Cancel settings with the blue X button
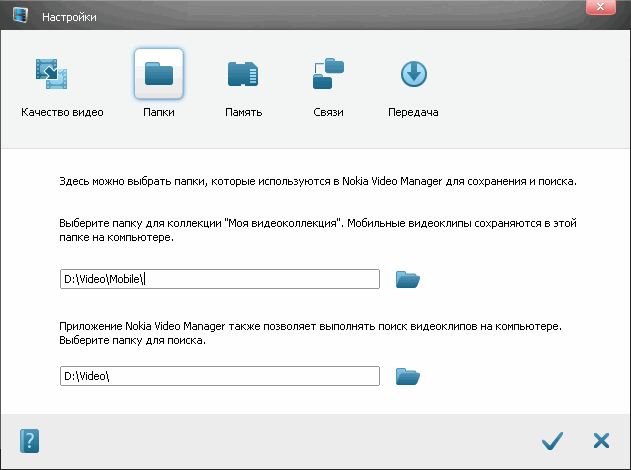Viewport: 631px width, 470px height. click(601, 440)
